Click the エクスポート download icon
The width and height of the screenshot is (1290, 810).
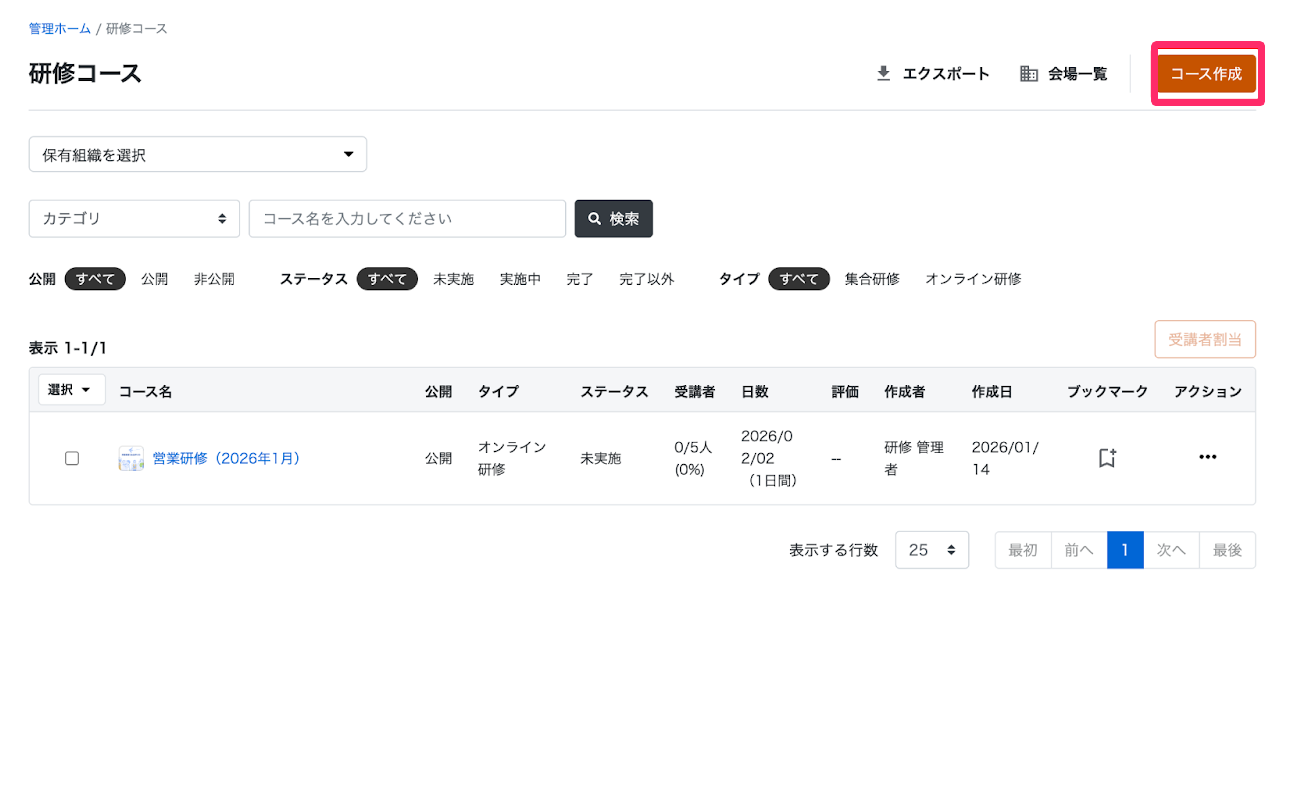point(883,74)
